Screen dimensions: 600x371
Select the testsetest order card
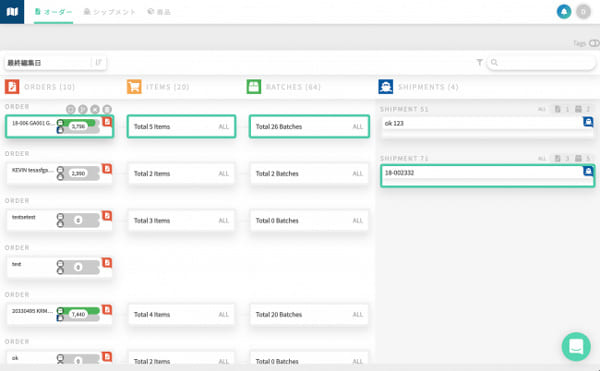pos(59,221)
